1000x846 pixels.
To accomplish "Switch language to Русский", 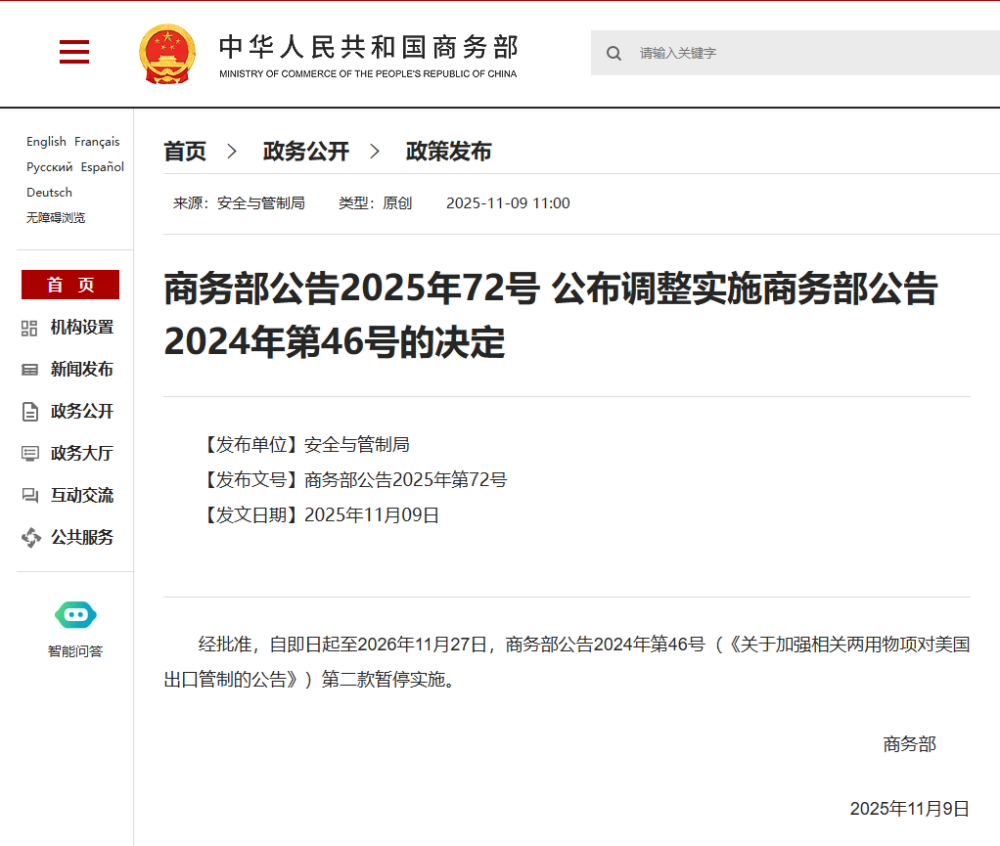I will pyautogui.click(x=49, y=167).
